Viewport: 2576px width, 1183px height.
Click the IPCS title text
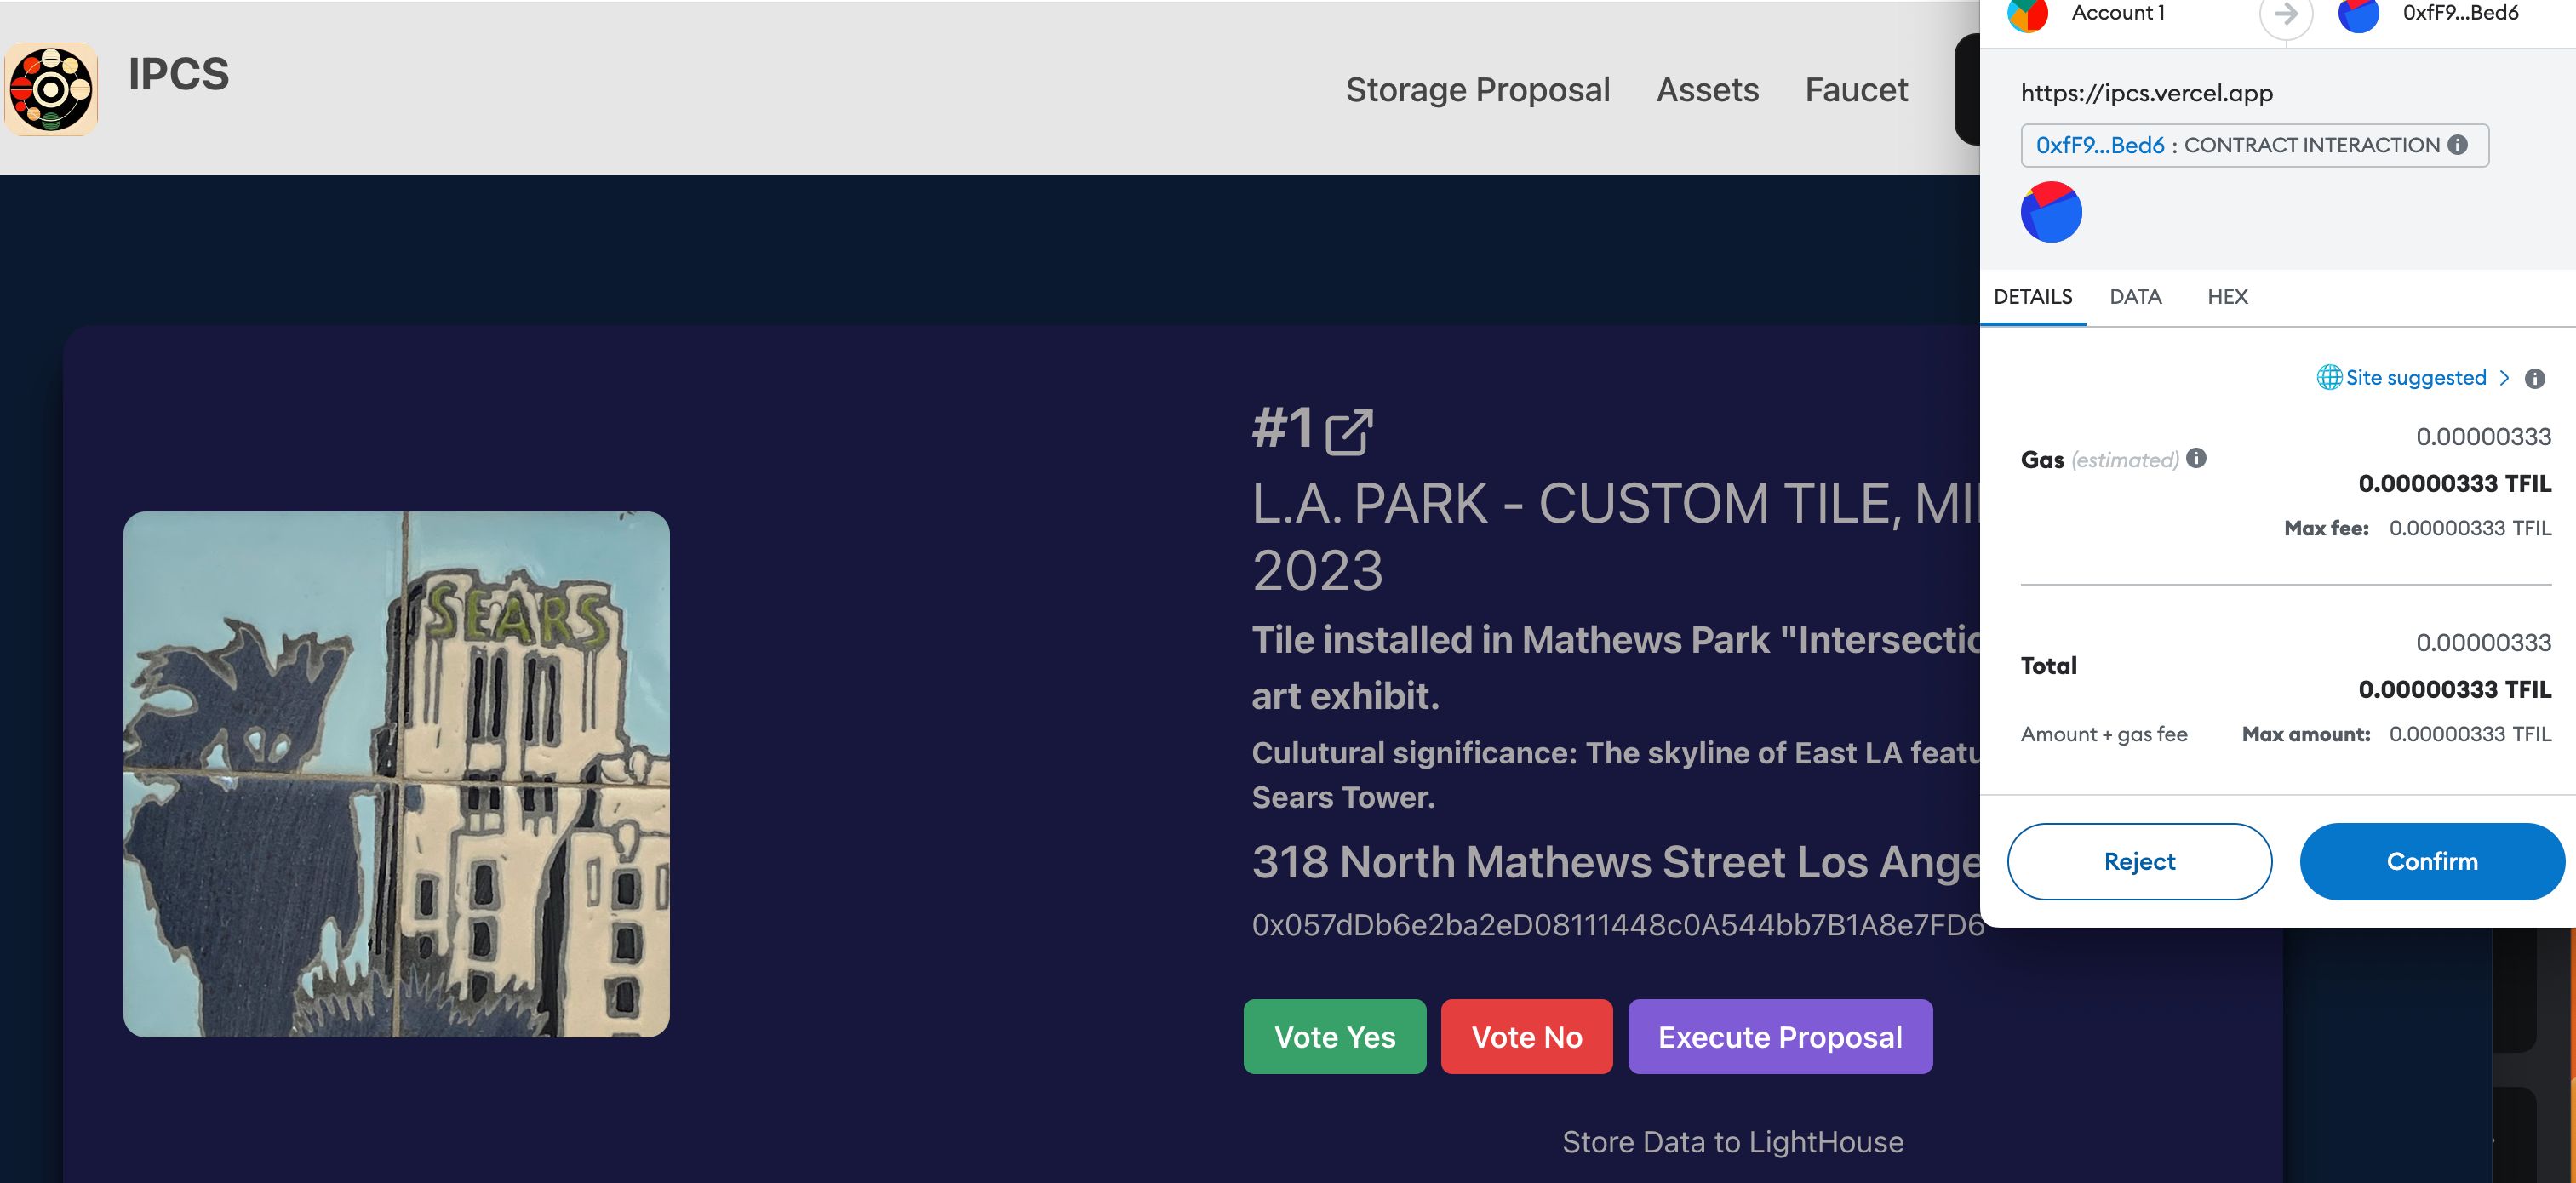tap(179, 75)
